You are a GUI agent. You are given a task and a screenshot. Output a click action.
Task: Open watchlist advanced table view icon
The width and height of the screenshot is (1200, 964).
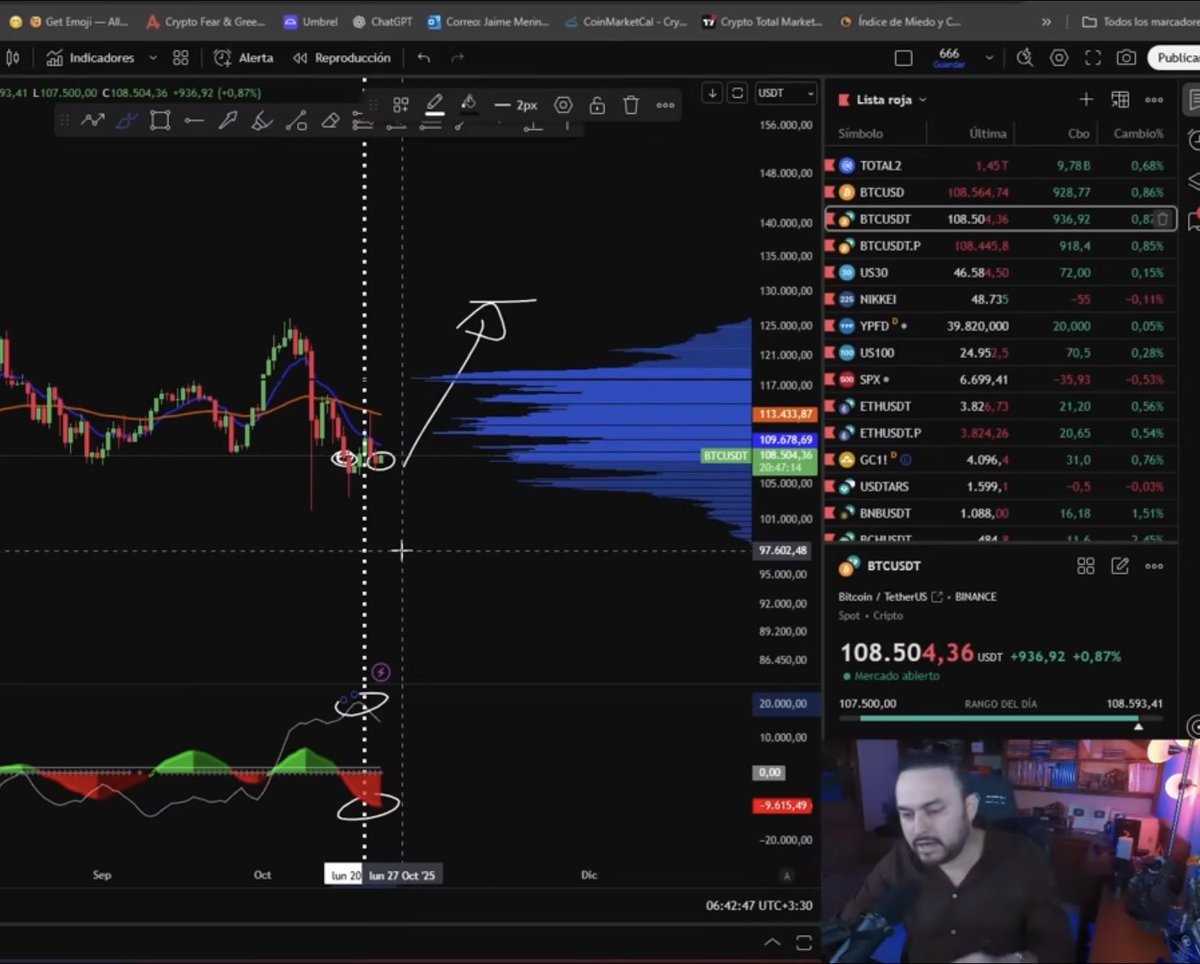click(x=1120, y=99)
